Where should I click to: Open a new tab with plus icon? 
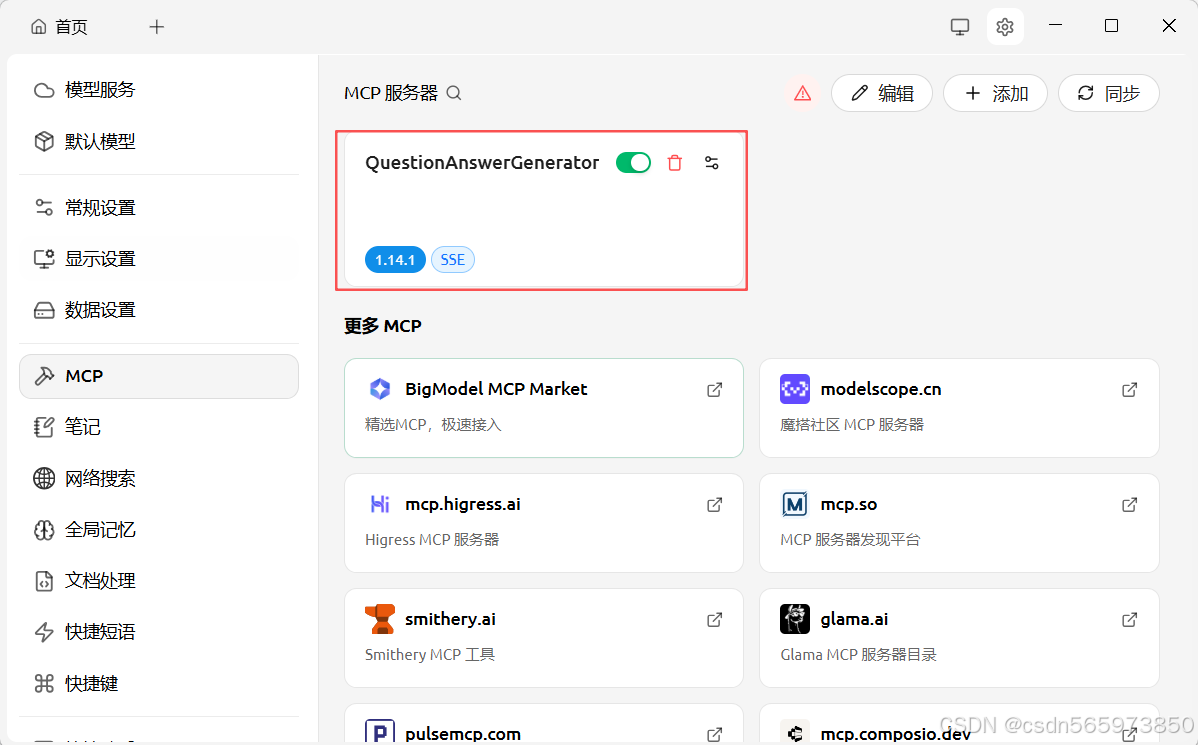(157, 27)
